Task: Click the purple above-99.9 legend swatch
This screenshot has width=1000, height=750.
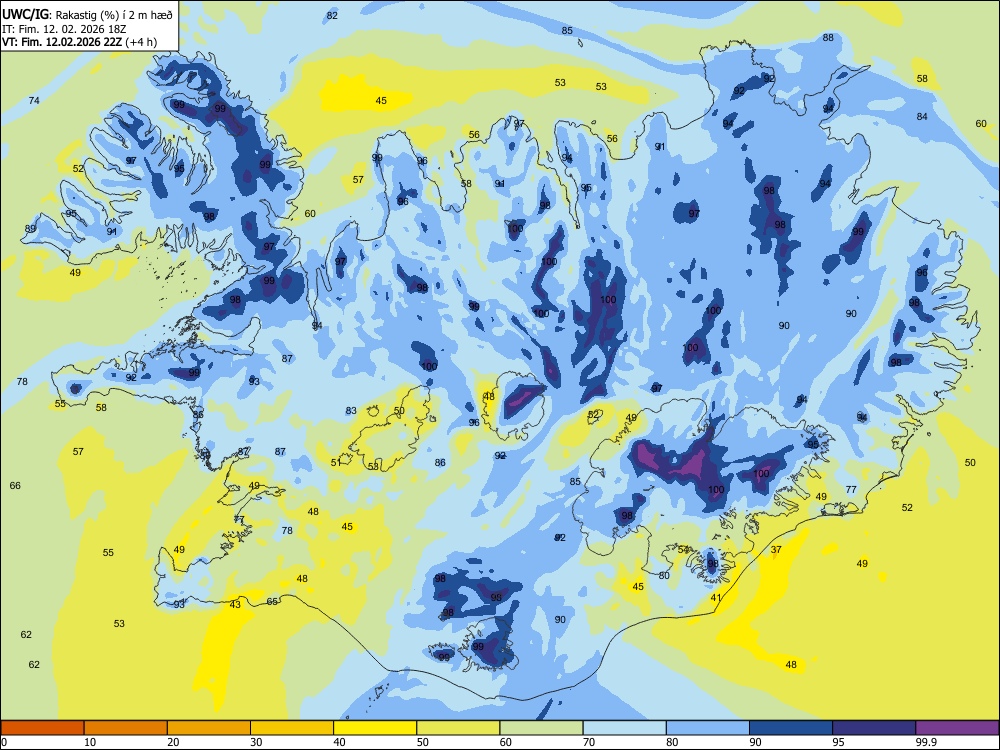Action: coord(957,728)
